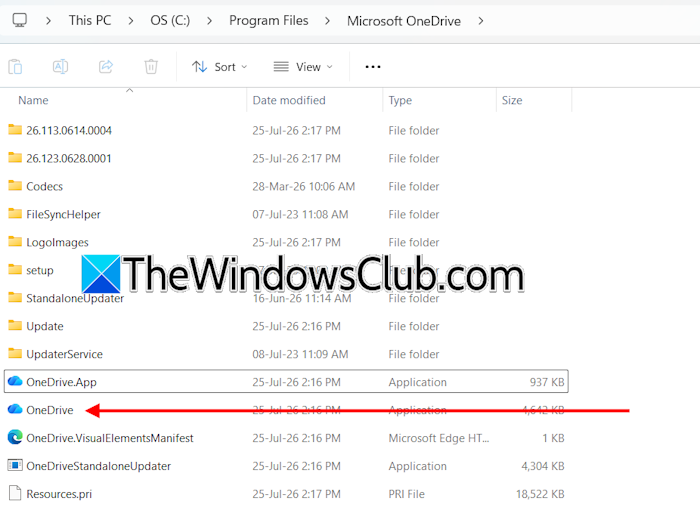This screenshot has height=523, width=700.
Task: Click the LogoImages folder icon
Action: (15, 242)
